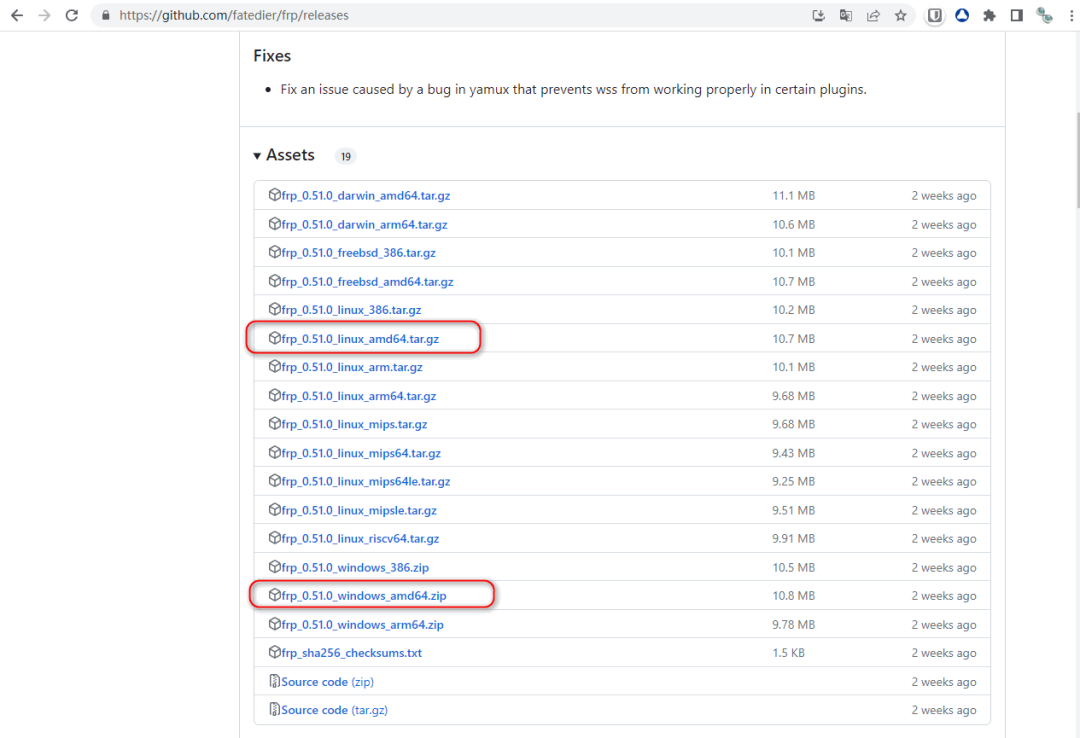Toggle the browser side panel icon

(x=1016, y=15)
